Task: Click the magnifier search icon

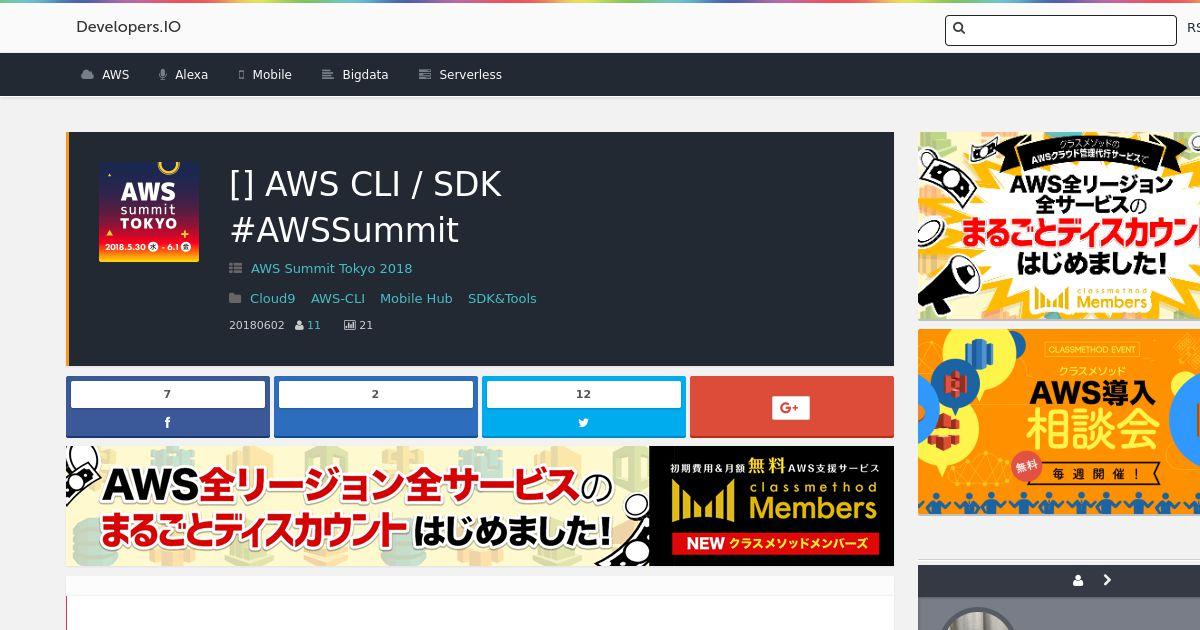Action: point(959,29)
